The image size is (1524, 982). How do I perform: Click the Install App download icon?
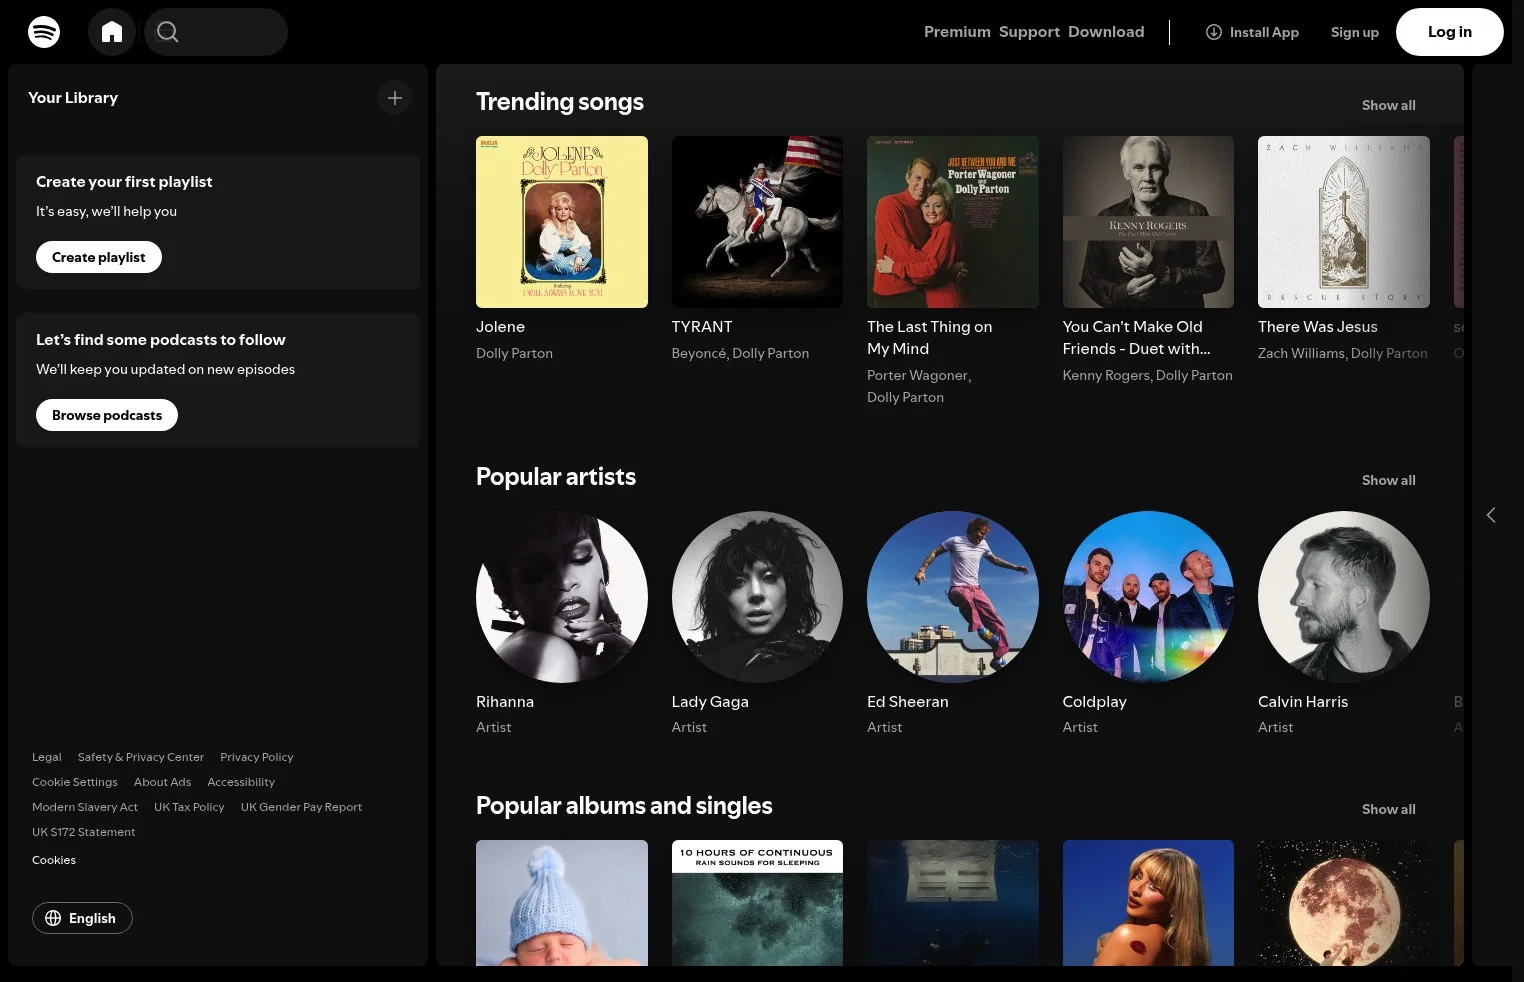pyautogui.click(x=1214, y=32)
